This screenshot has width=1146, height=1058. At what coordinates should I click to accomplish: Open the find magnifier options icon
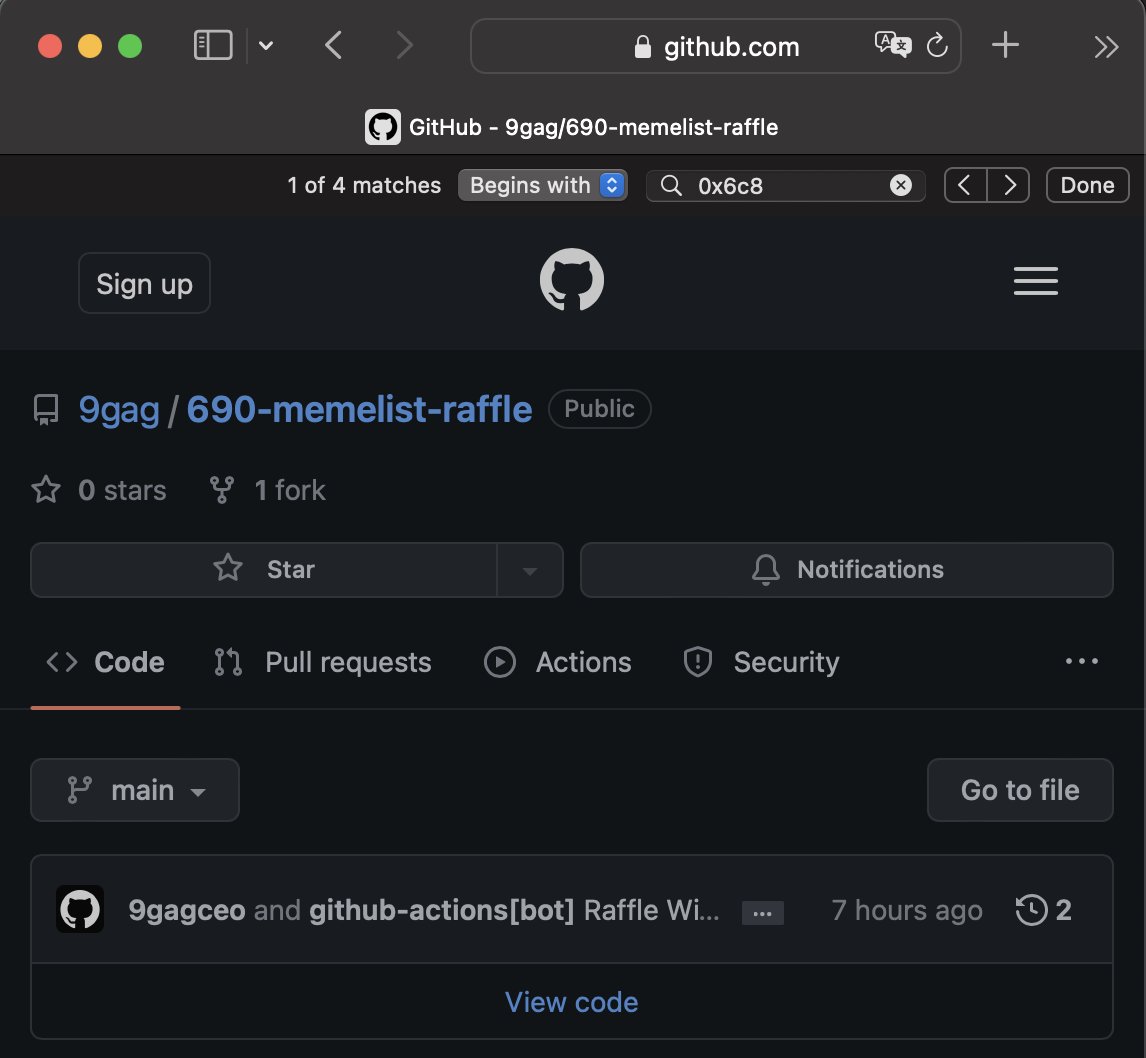click(x=671, y=186)
